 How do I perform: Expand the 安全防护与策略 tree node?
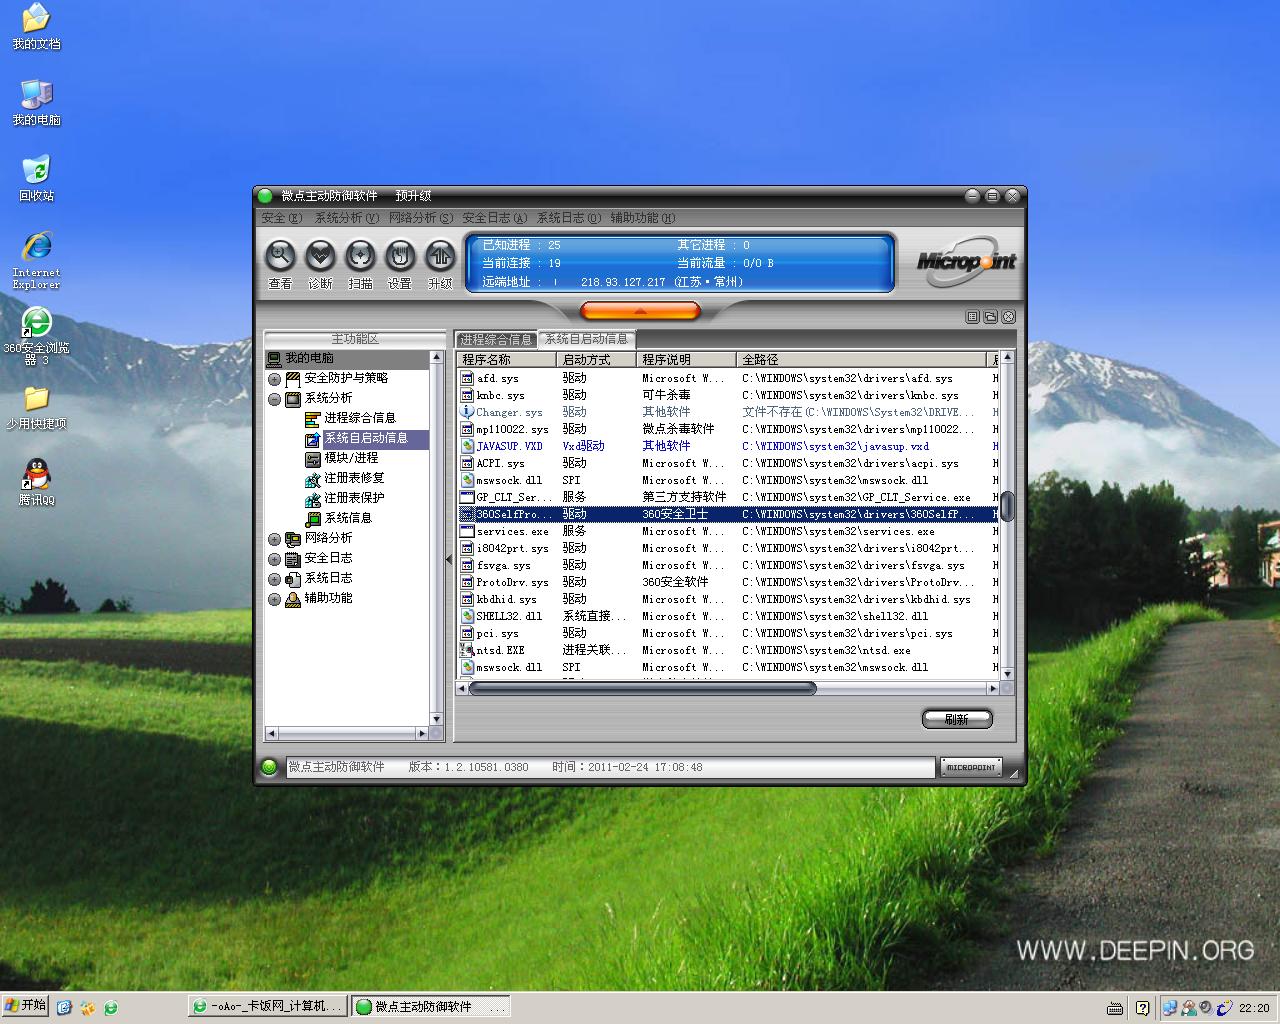[275, 379]
